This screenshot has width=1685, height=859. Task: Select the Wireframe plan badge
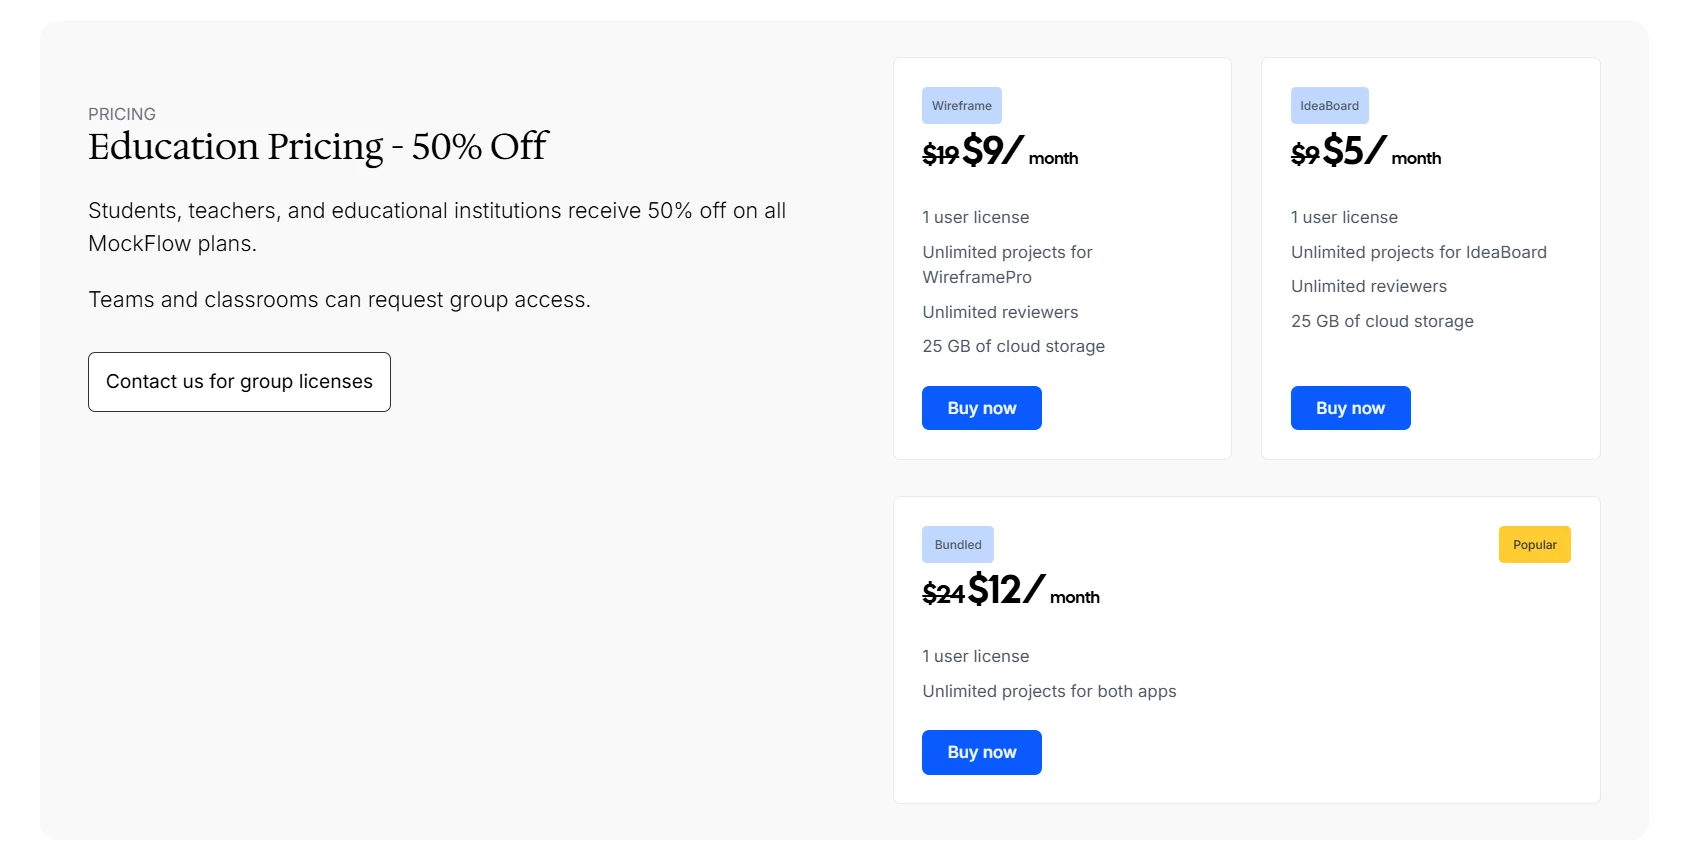coord(961,105)
